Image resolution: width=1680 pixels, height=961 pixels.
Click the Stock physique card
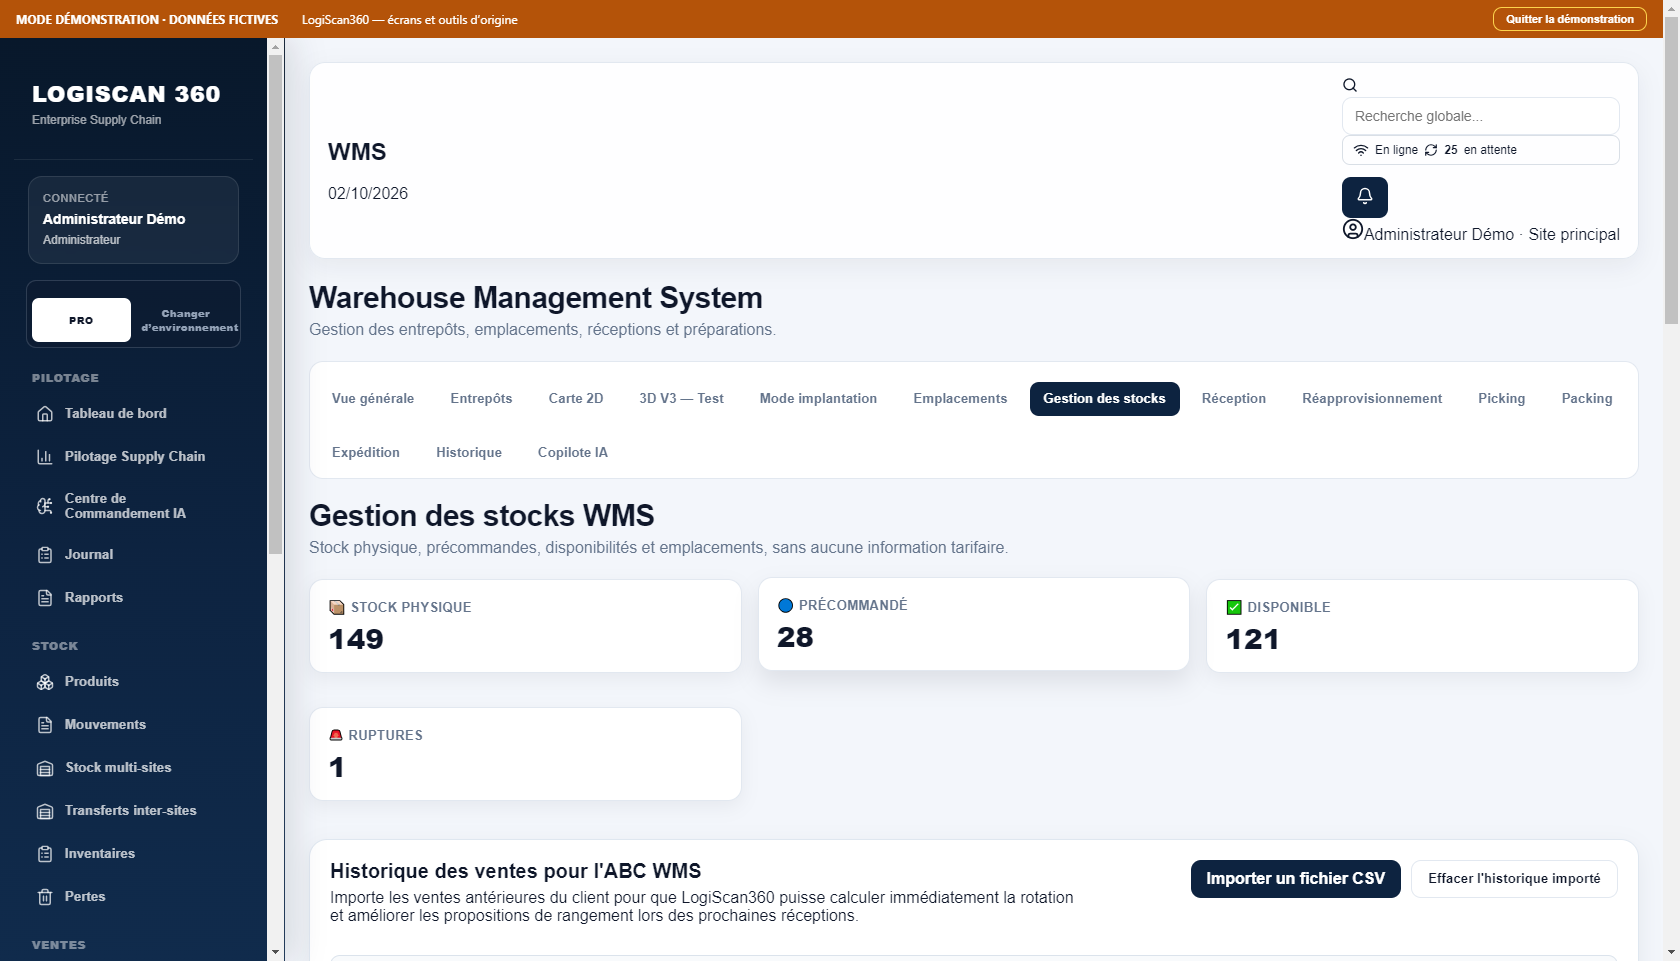525,626
